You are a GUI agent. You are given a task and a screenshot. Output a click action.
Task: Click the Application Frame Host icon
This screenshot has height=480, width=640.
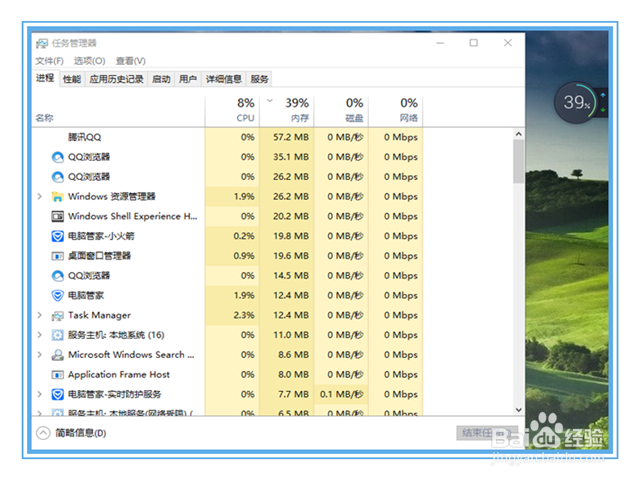tap(58, 375)
